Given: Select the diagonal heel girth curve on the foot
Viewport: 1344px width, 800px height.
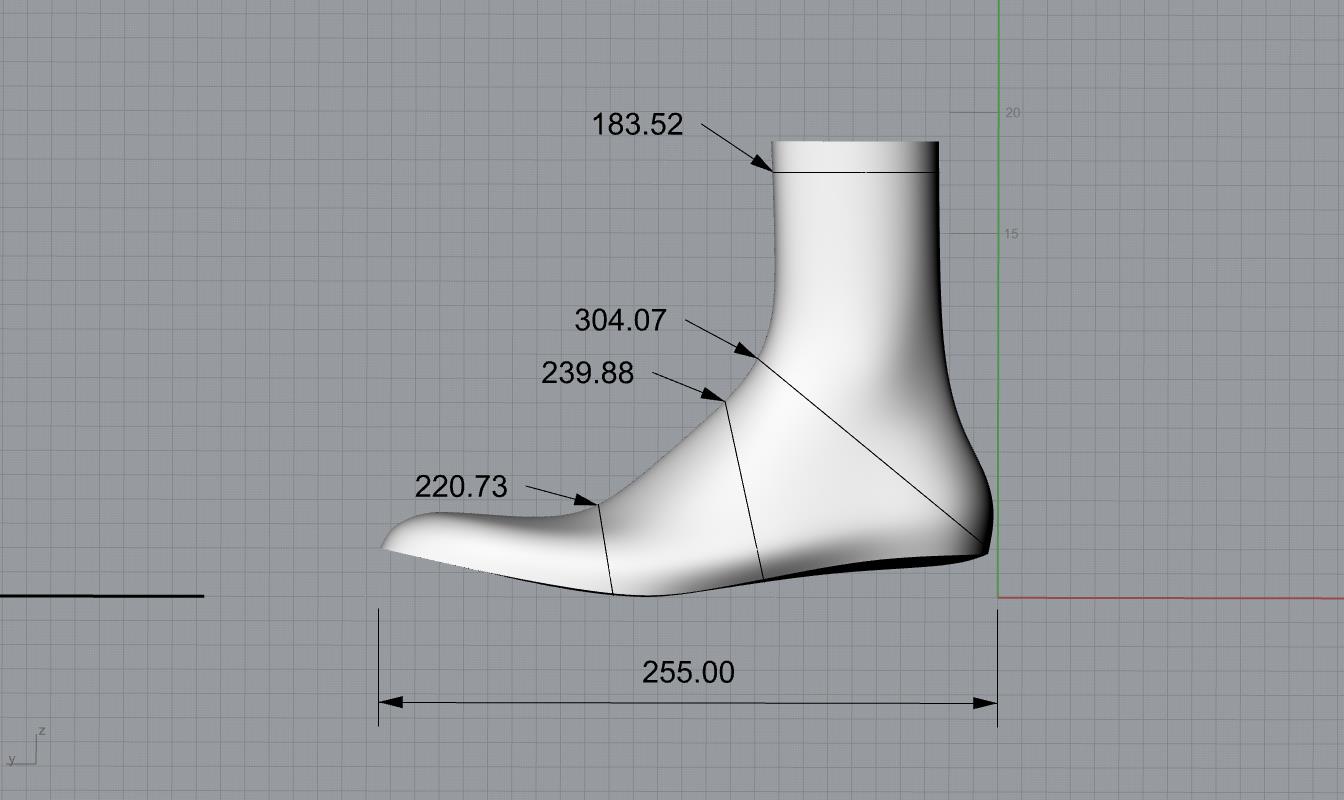Looking at the screenshot, I should (x=870, y=450).
